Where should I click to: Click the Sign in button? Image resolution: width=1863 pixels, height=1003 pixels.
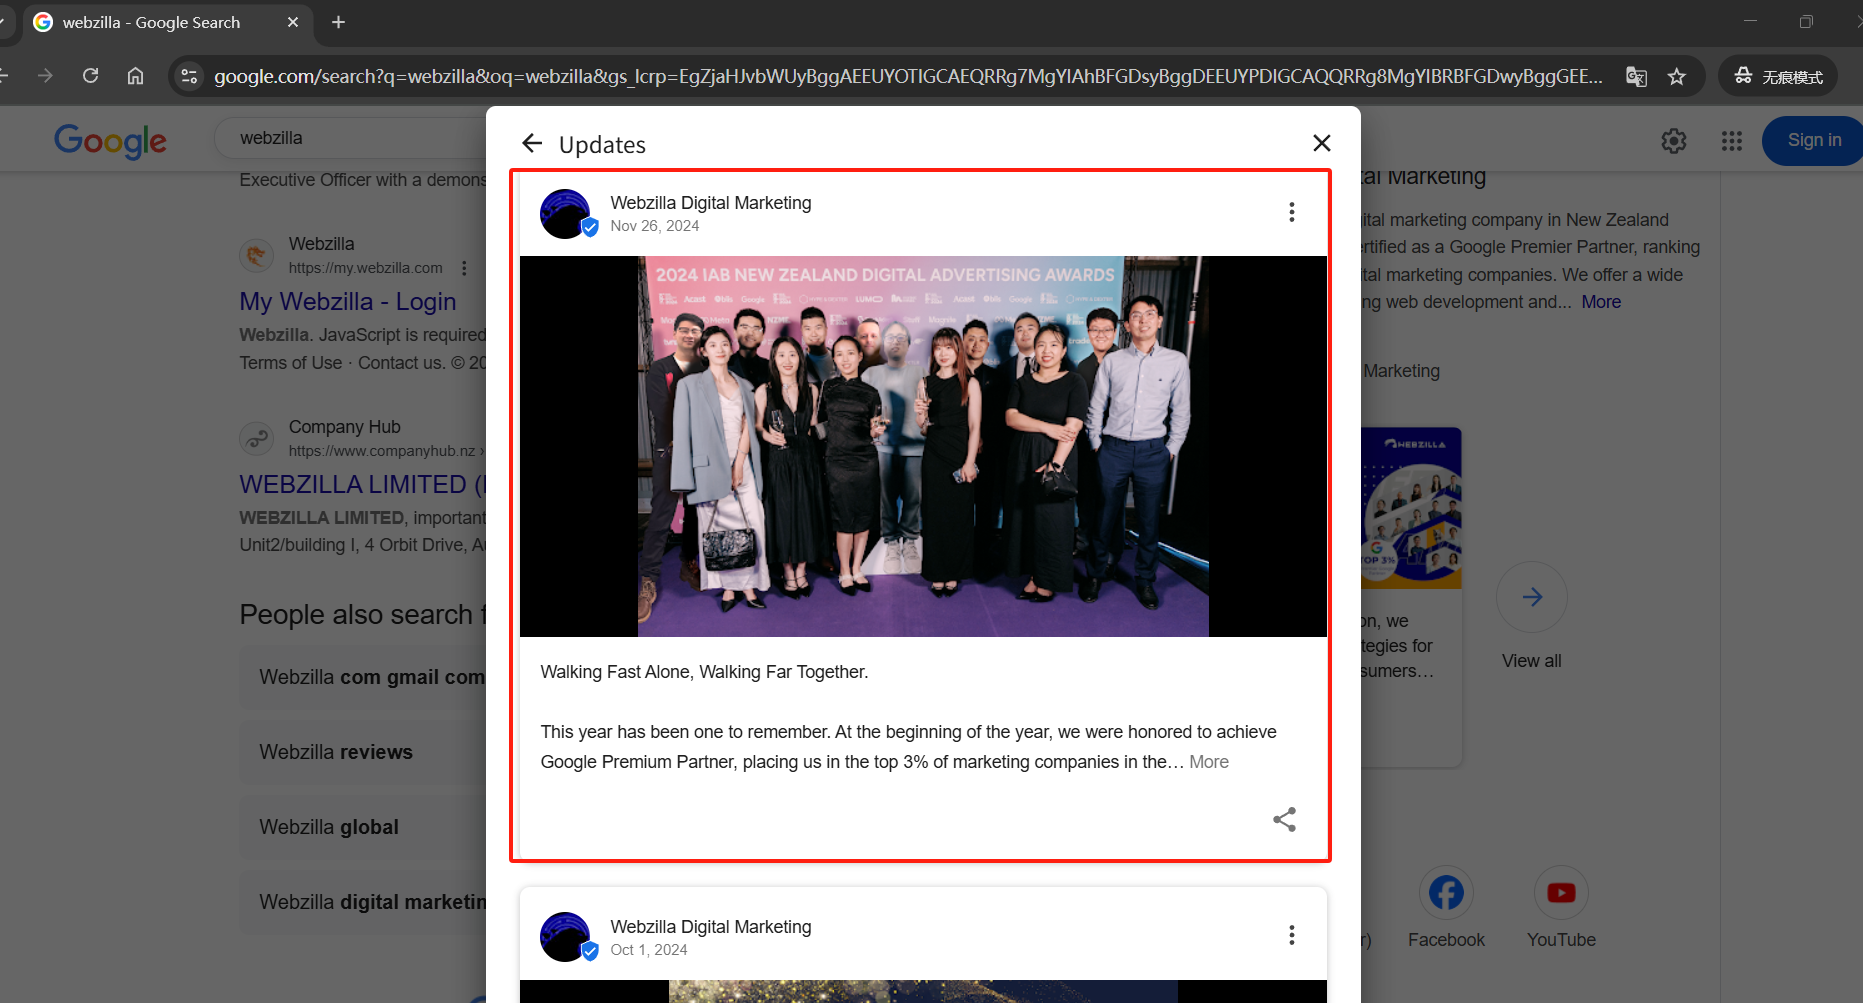point(1812,140)
